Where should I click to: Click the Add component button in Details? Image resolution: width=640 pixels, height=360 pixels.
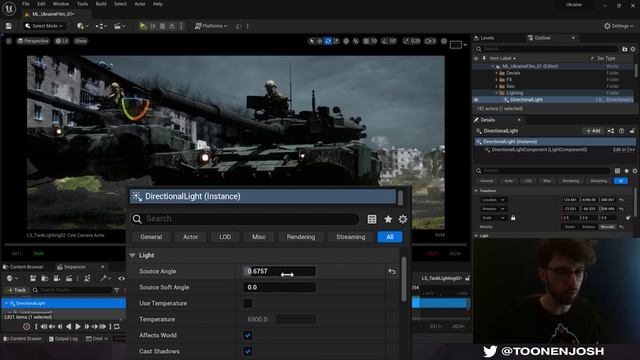click(593, 131)
